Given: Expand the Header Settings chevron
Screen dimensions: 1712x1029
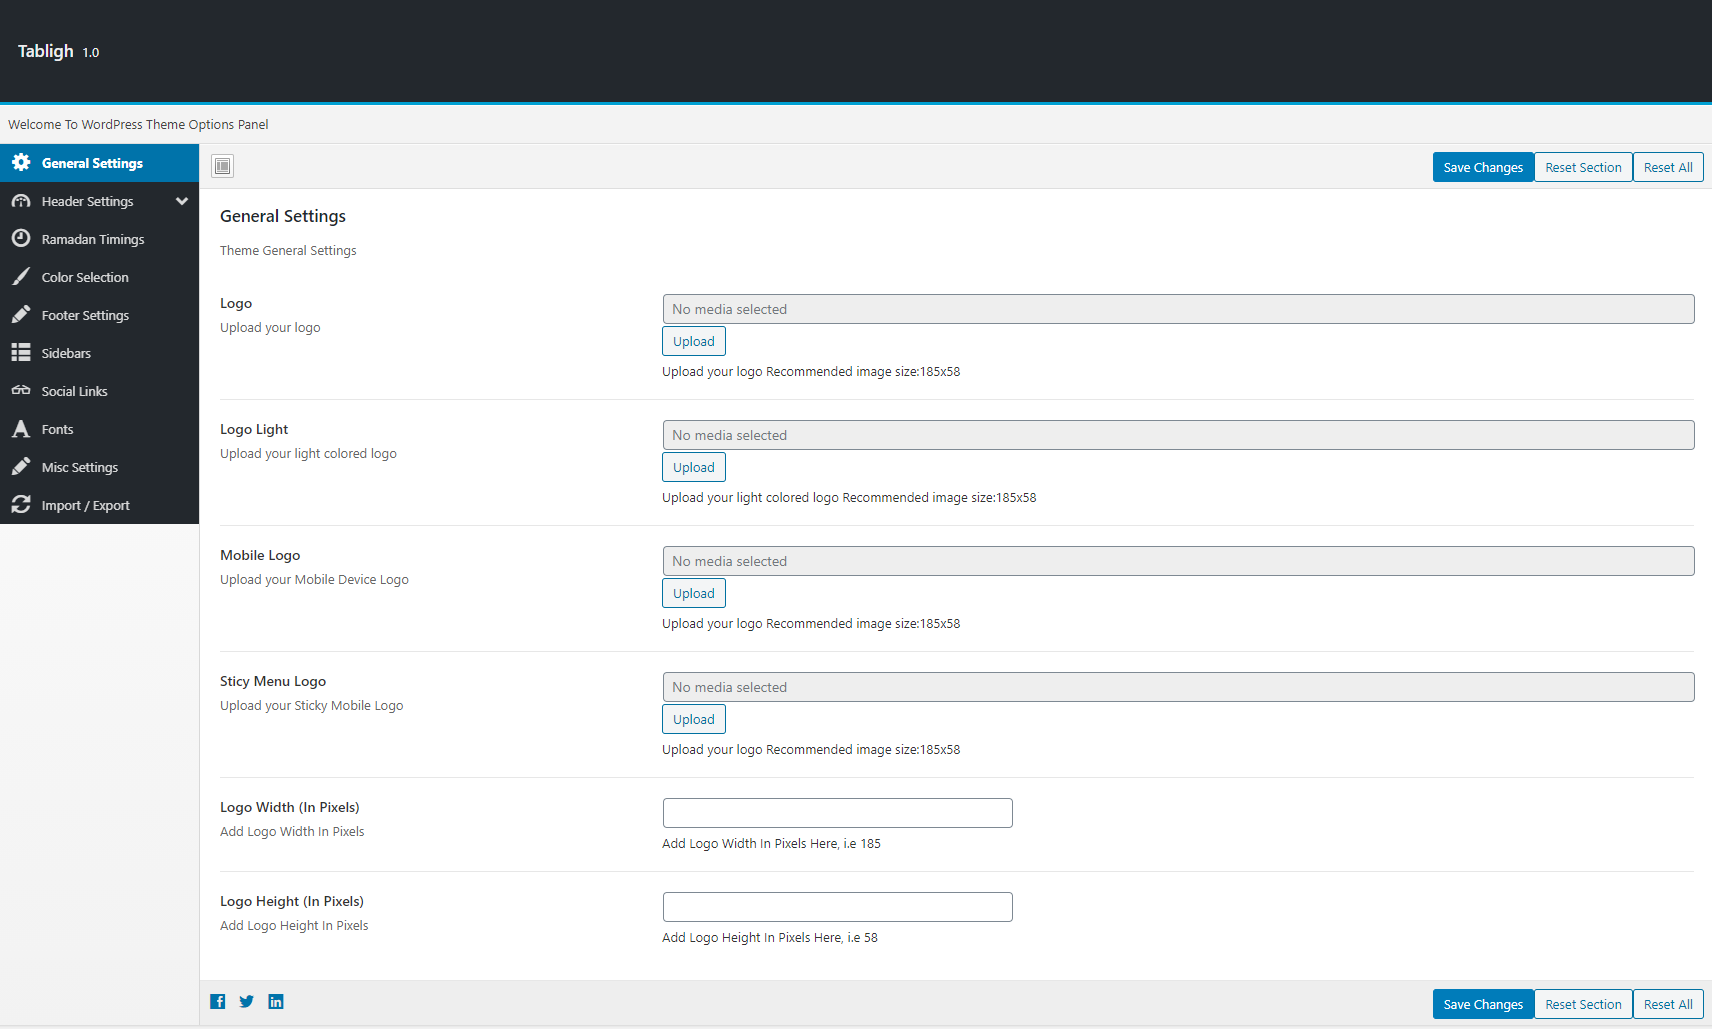Looking at the screenshot, I should (182, 201).
